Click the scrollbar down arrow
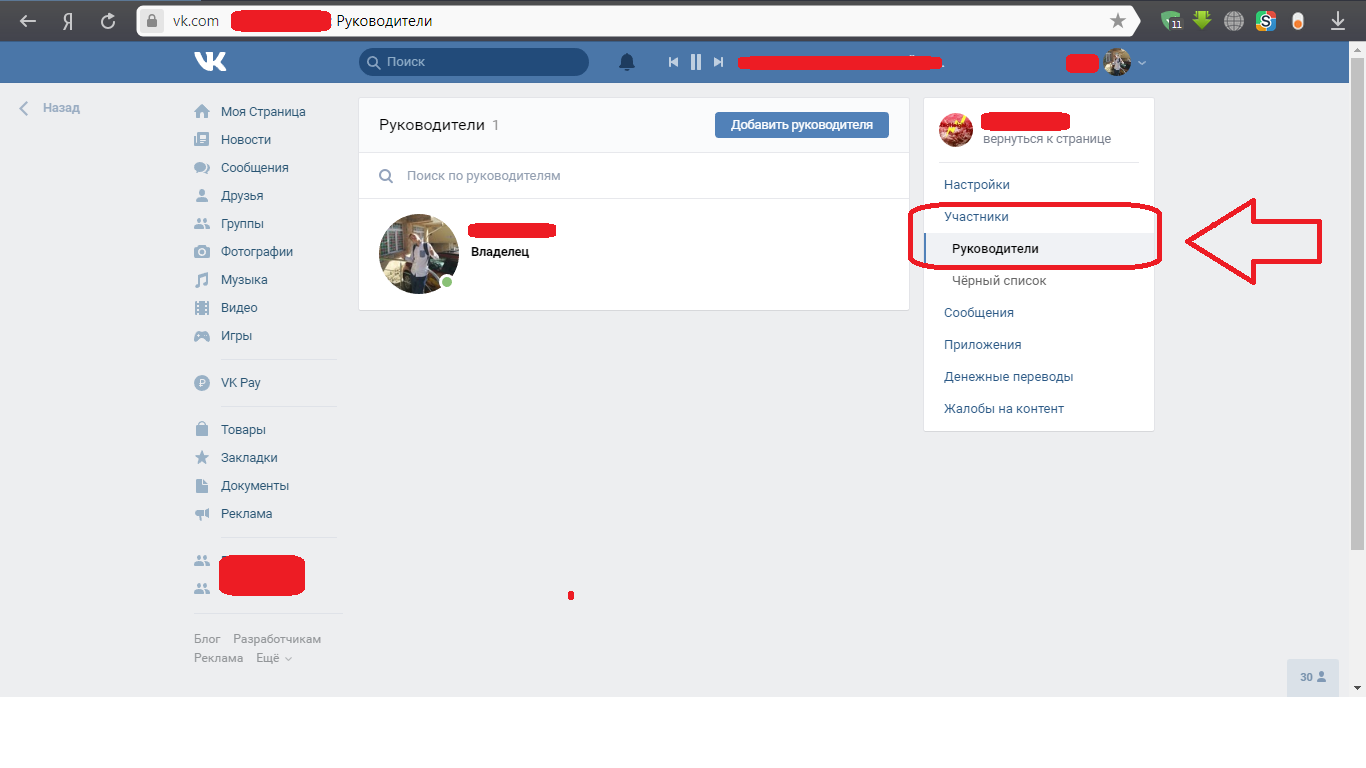The height and width of the screenshot is (768, 1366). click(x=1357, y=688)
